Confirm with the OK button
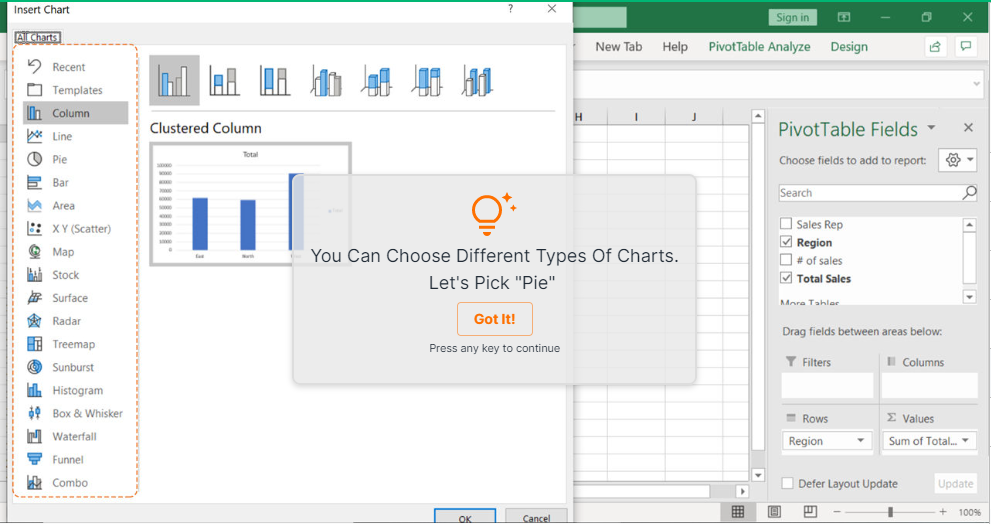 465,516
